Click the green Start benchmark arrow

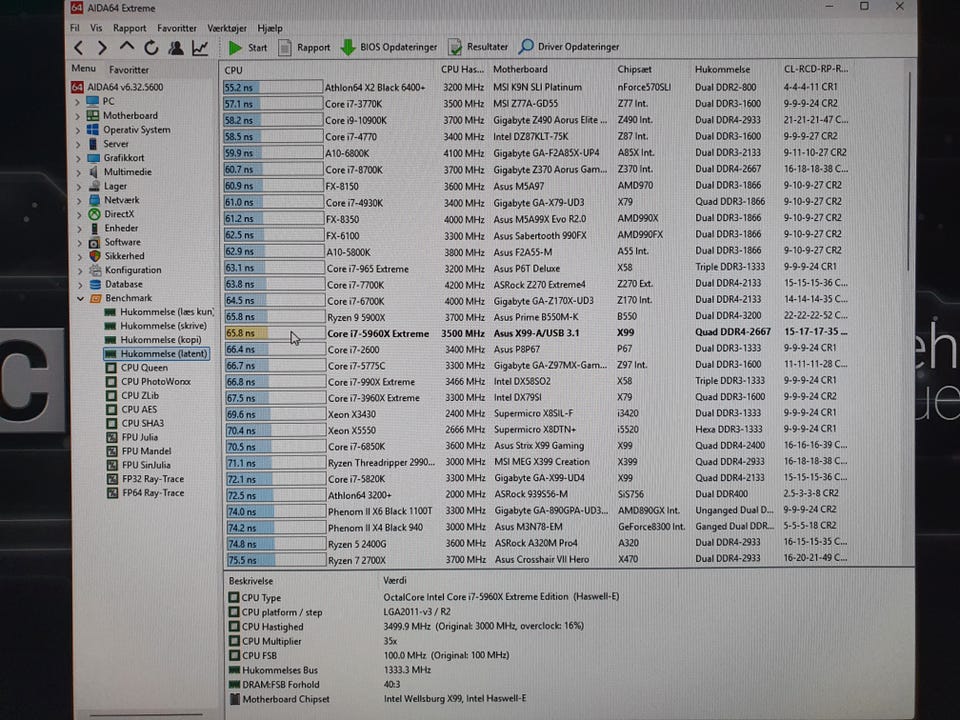236,47
